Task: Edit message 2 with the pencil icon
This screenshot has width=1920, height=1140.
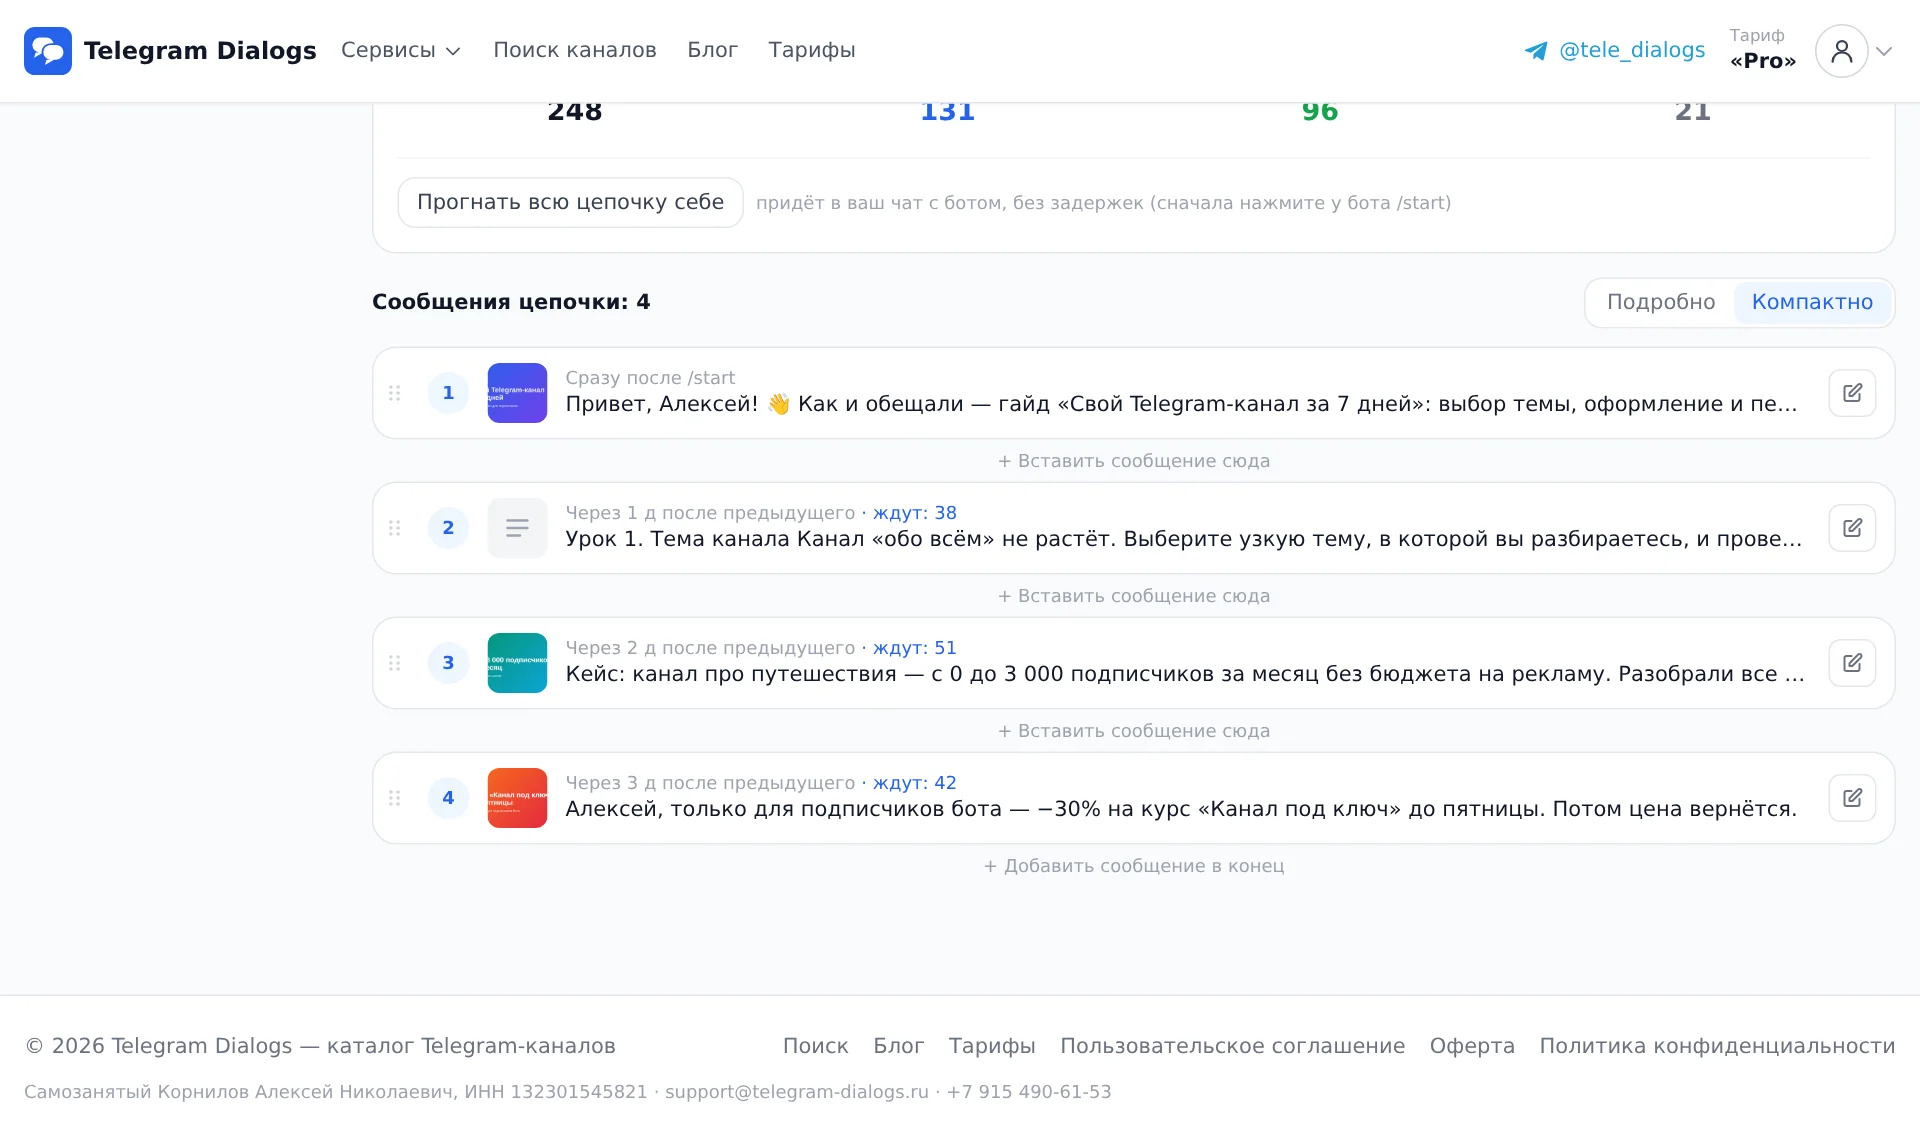Action: [1852, 528]
